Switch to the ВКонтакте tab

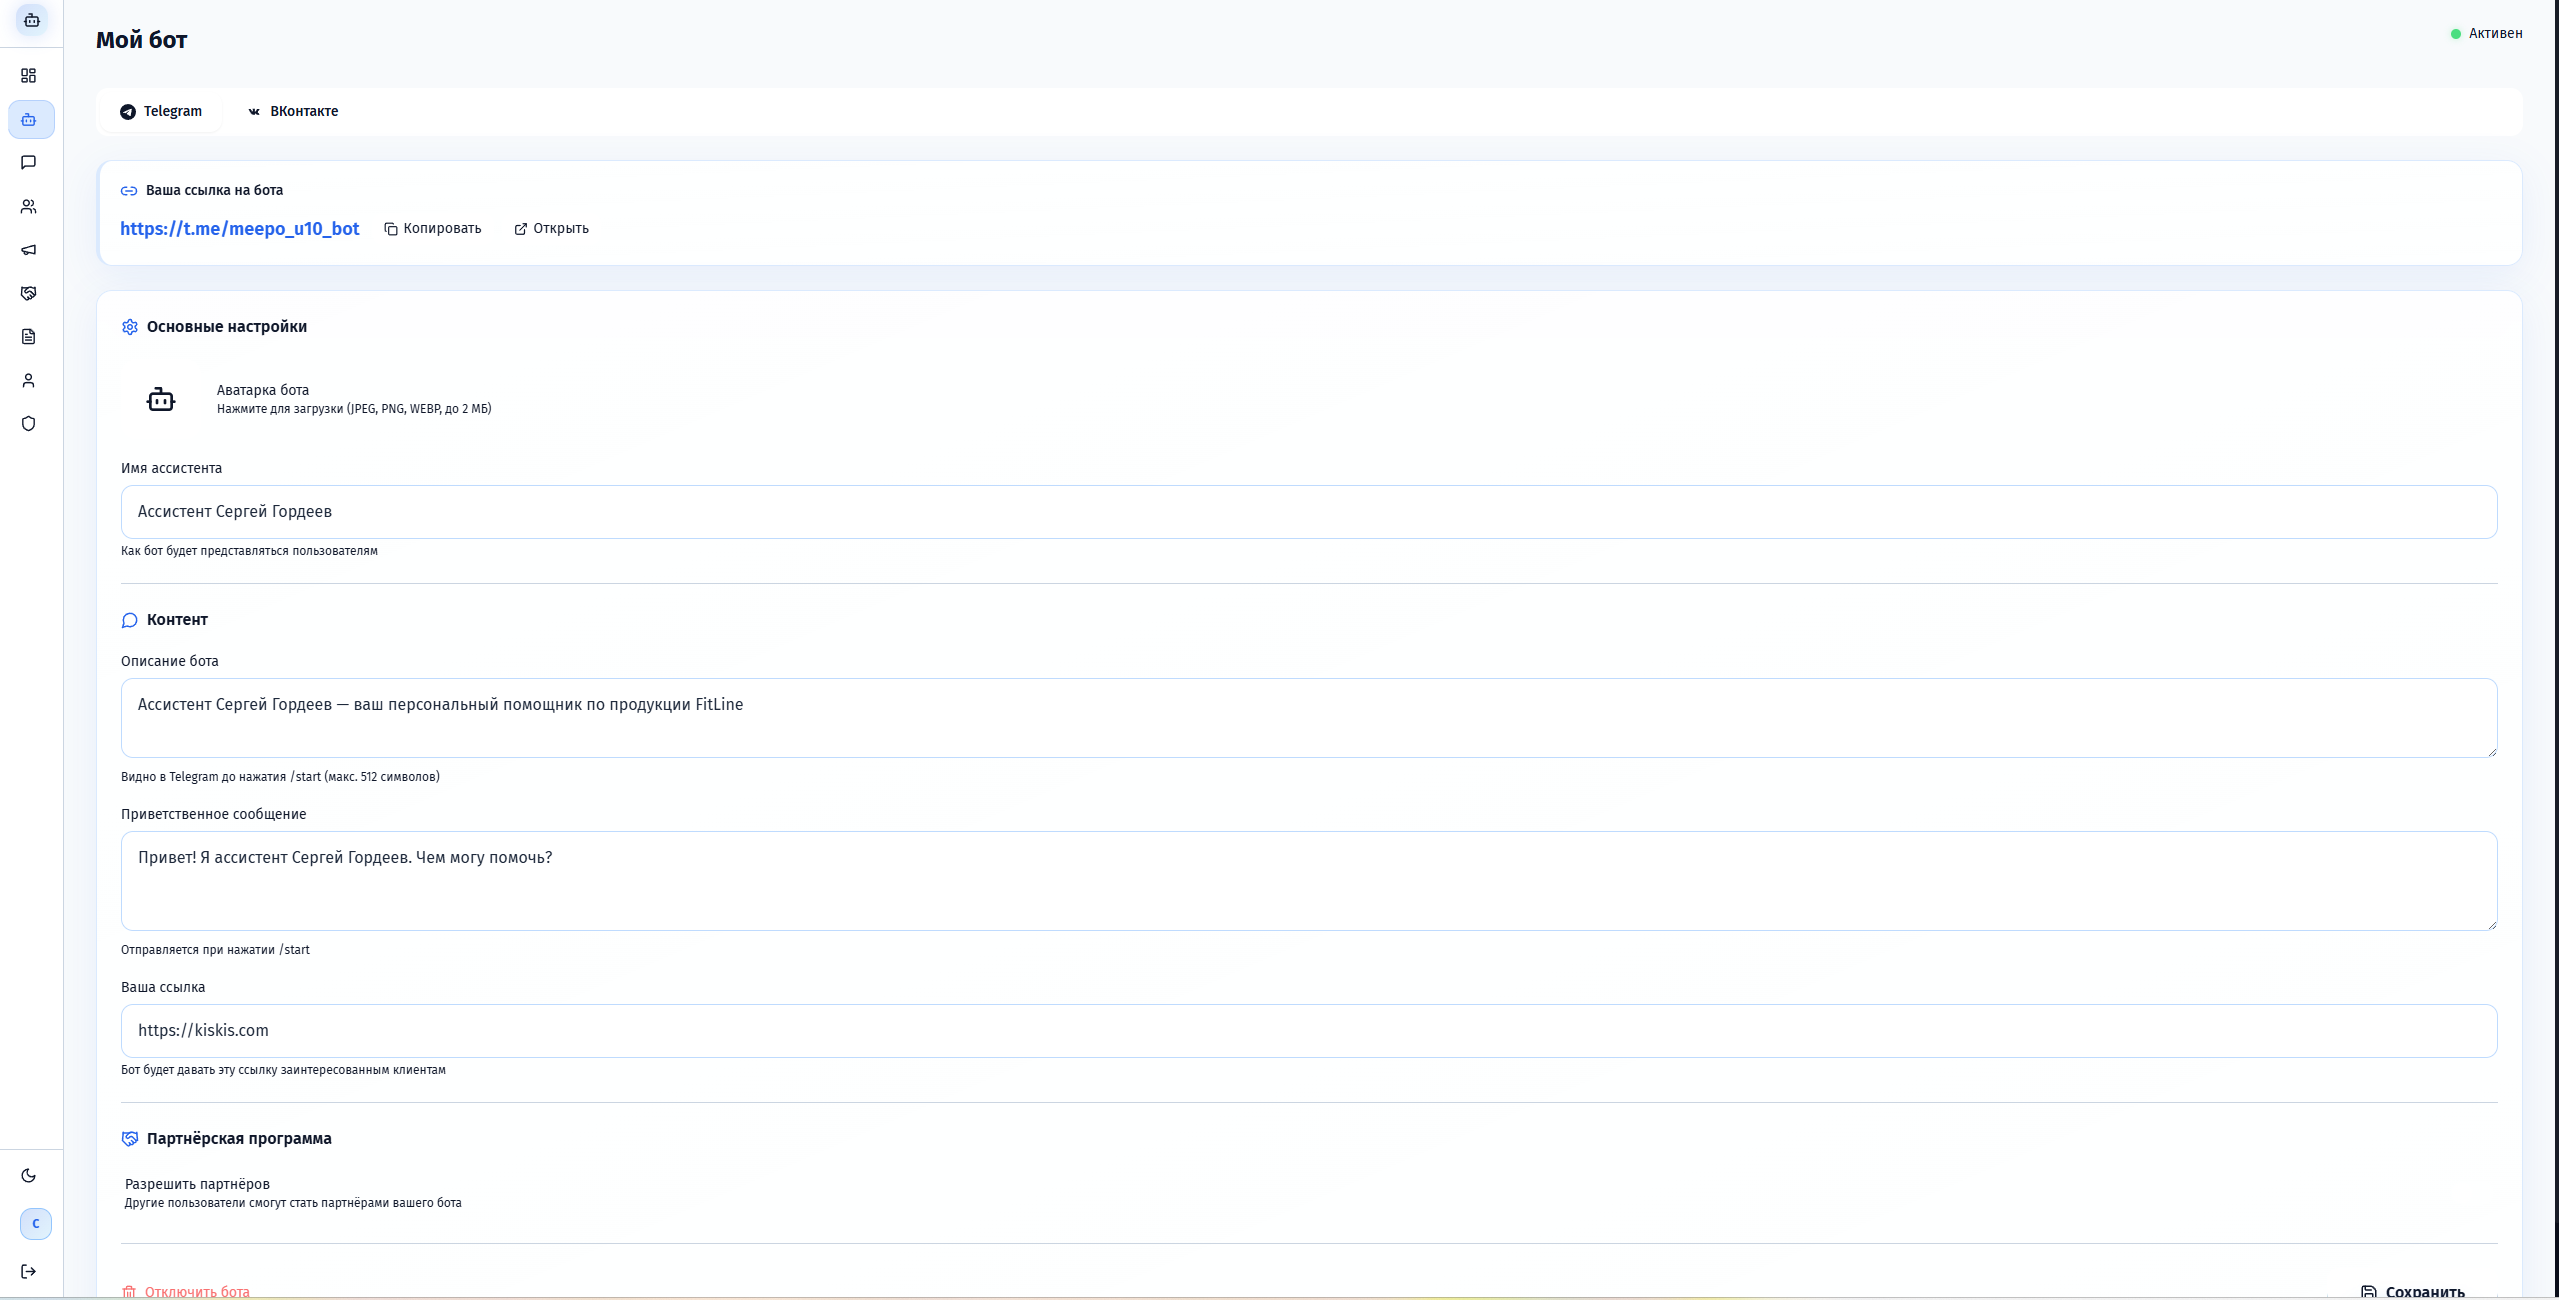coord(293,111)
